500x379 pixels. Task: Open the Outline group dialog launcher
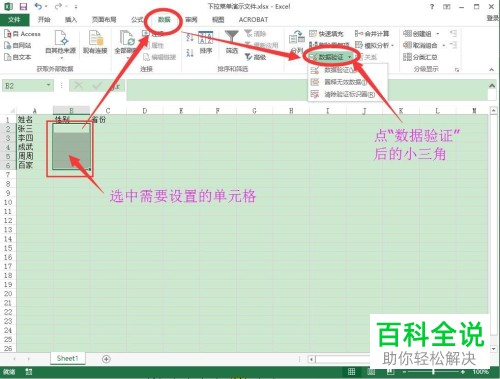coord(457,69)
